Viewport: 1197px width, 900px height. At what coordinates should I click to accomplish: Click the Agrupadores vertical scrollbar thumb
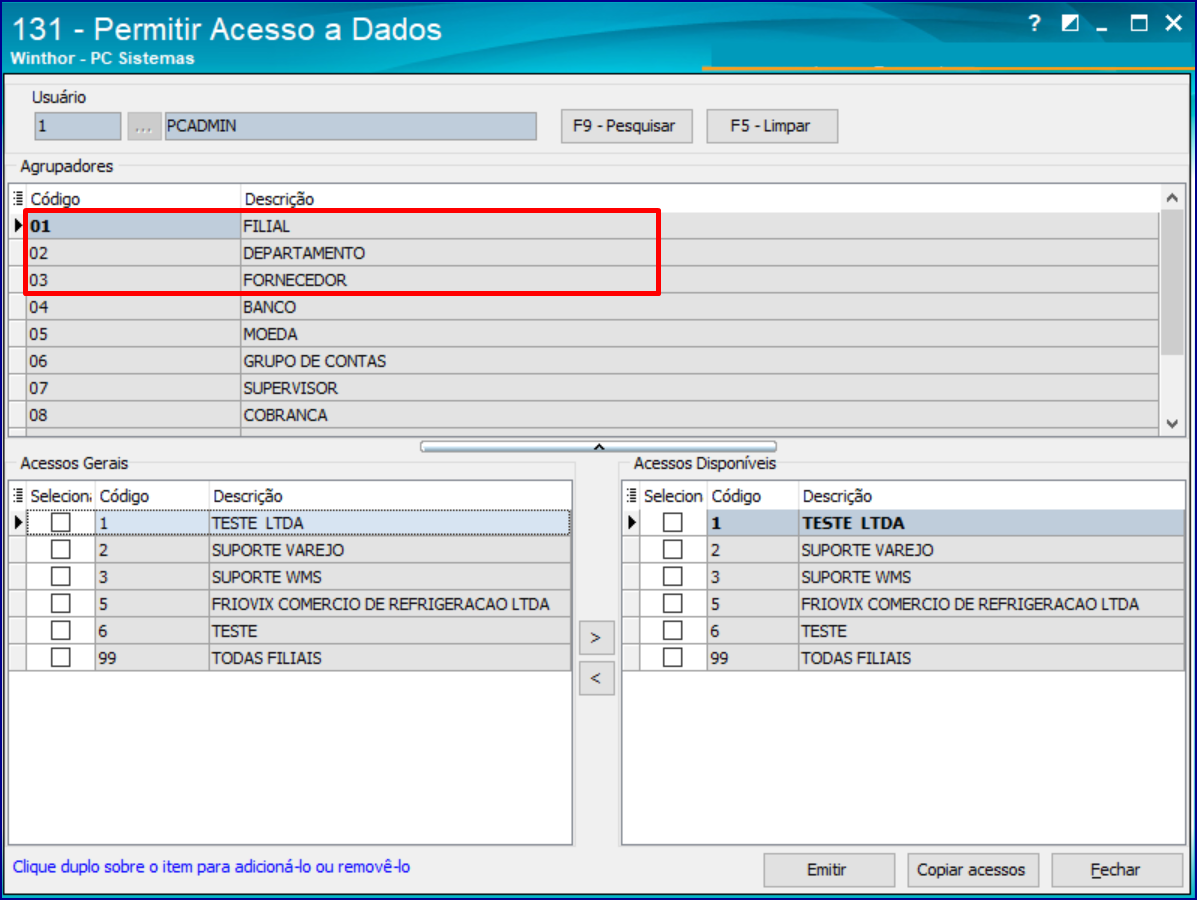(1173, 282)
